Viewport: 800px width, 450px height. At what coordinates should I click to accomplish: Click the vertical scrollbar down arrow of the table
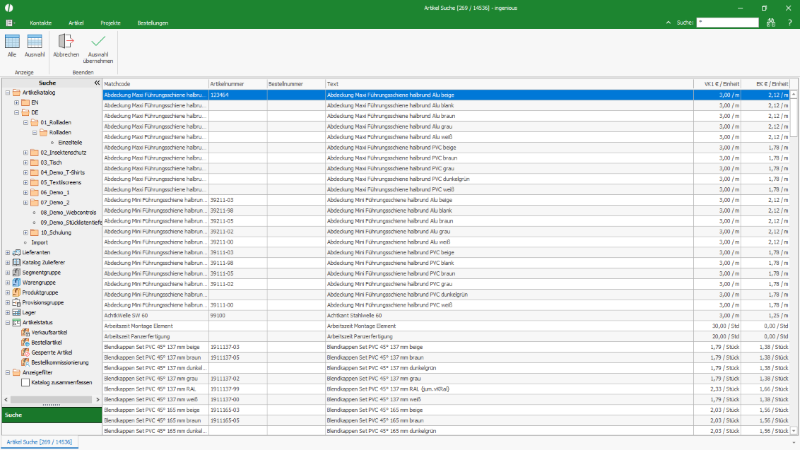click(794, 431)
